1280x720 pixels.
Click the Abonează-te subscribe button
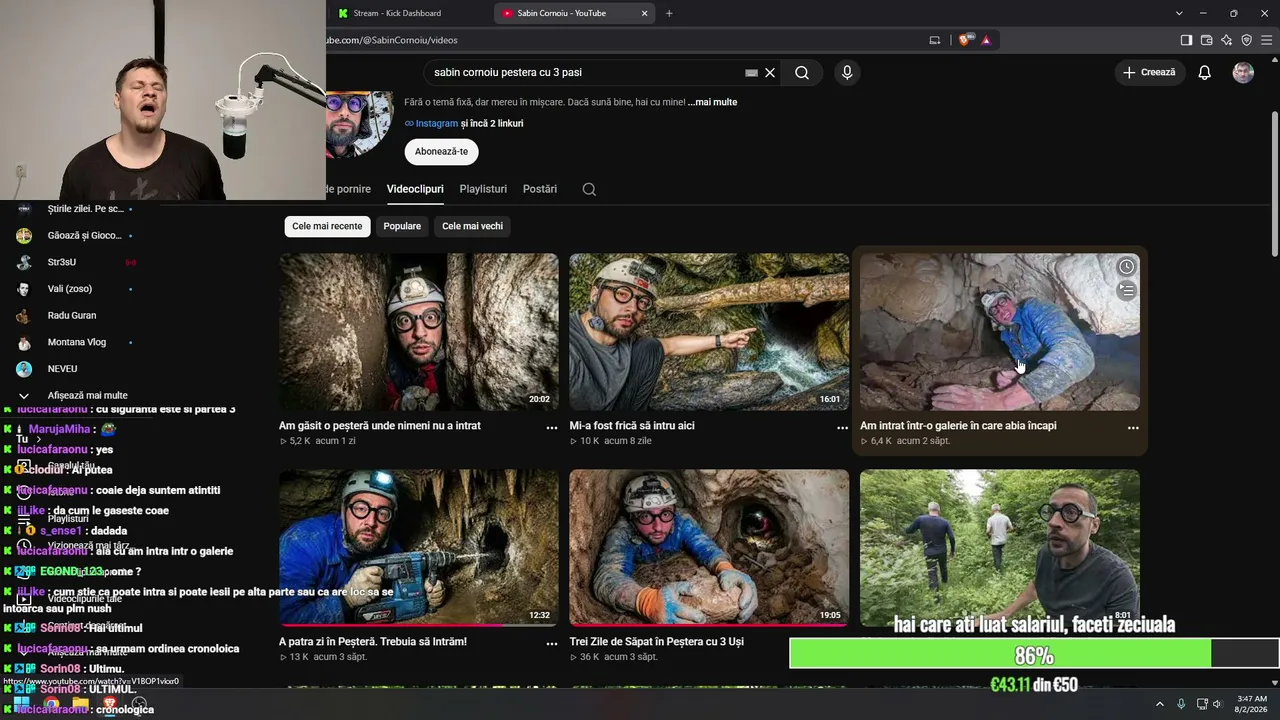(x=441, y=152)
